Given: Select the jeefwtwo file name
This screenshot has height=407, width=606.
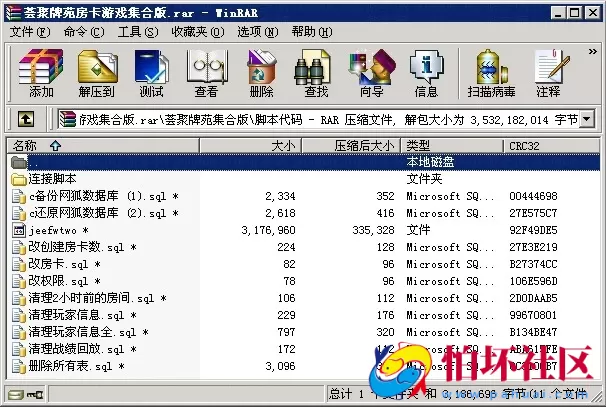Looking at the screenshot, I should pos(59,230).
